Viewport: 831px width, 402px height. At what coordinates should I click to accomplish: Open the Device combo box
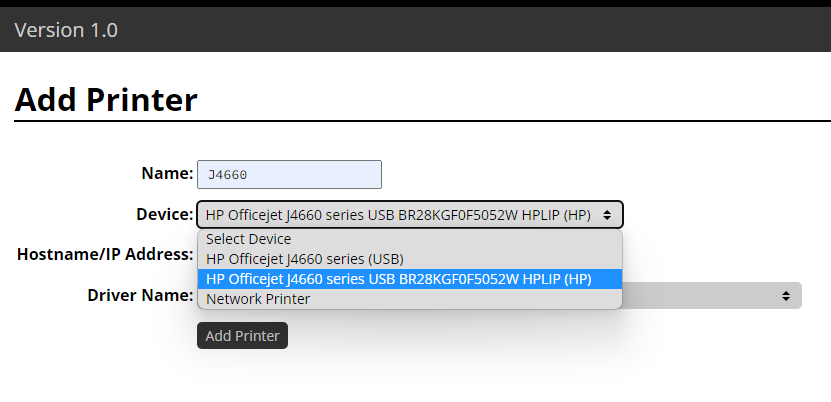pos(410,215)
